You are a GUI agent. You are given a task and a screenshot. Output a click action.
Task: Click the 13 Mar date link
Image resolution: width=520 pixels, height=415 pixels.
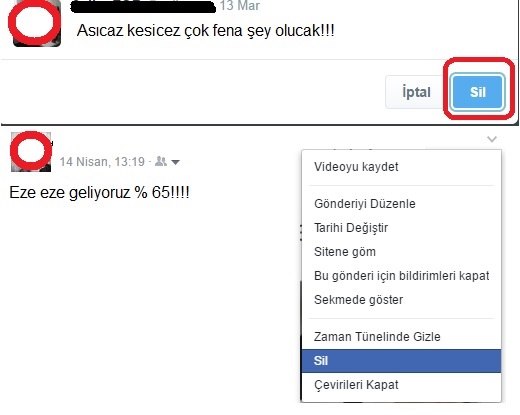point(240,6)
